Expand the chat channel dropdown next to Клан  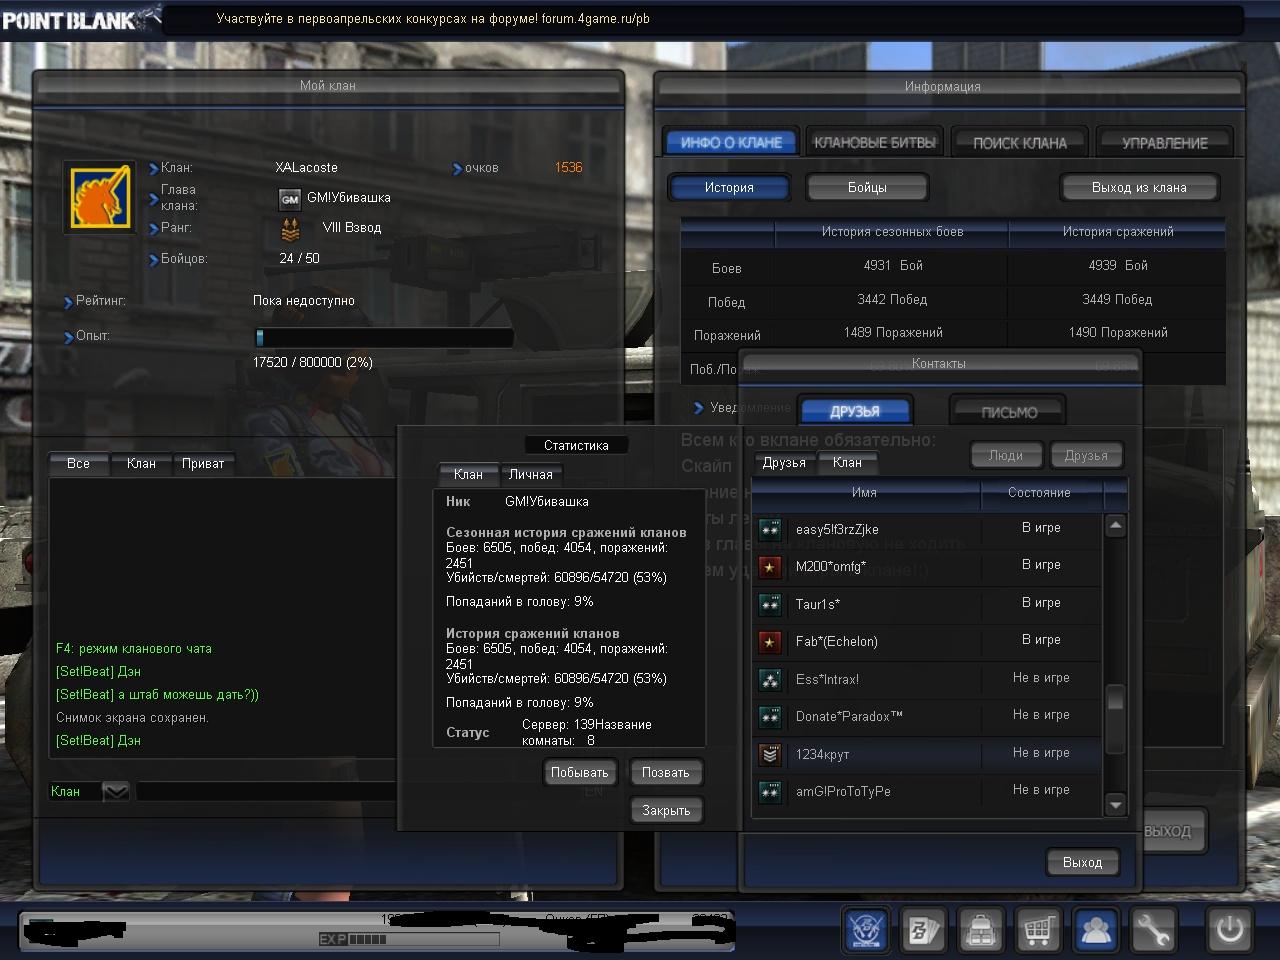(116, 792)
